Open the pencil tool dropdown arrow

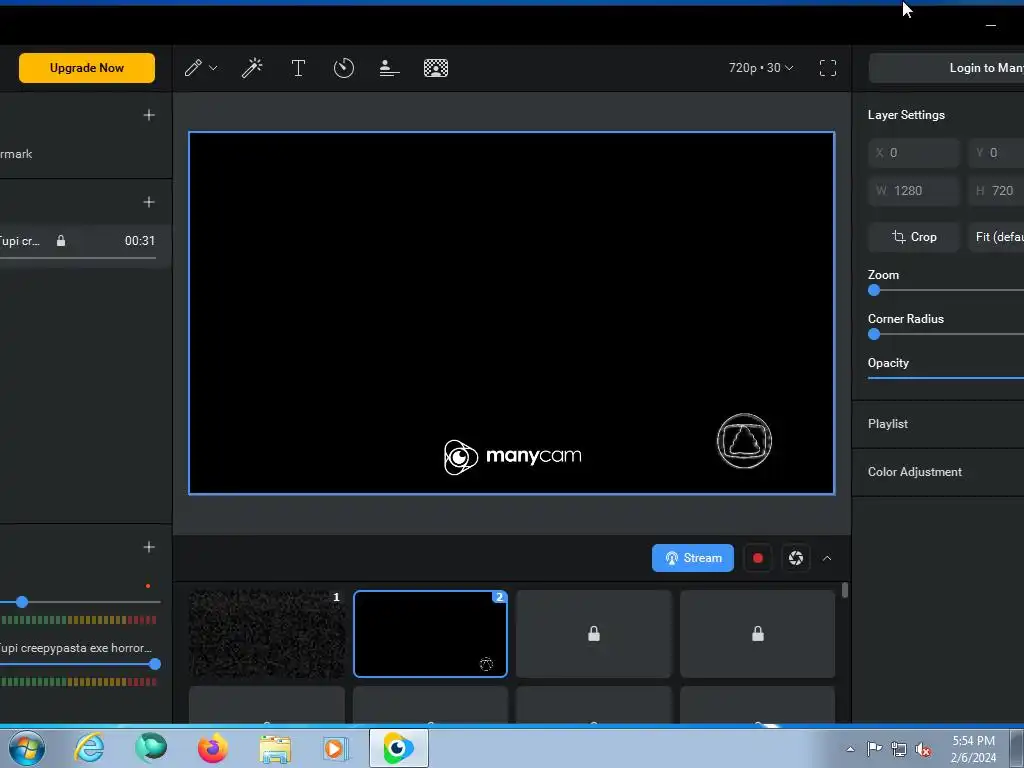click(x=213, y=68)
